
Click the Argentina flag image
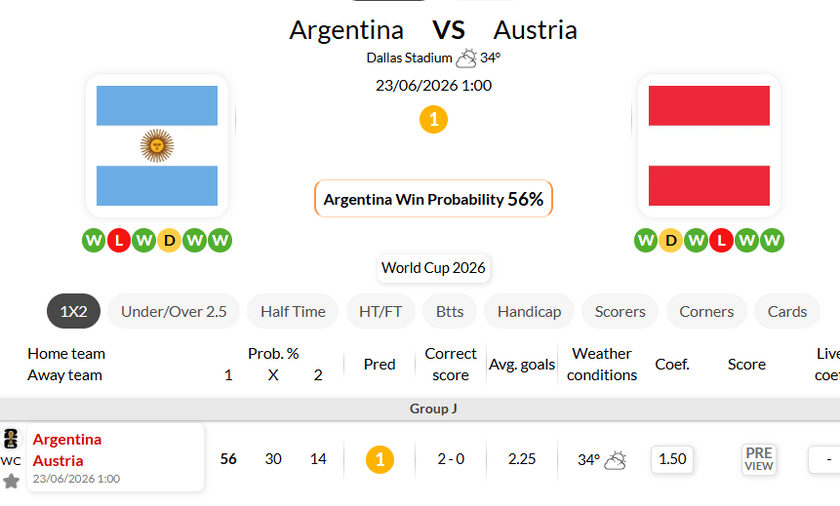[157, 146]
